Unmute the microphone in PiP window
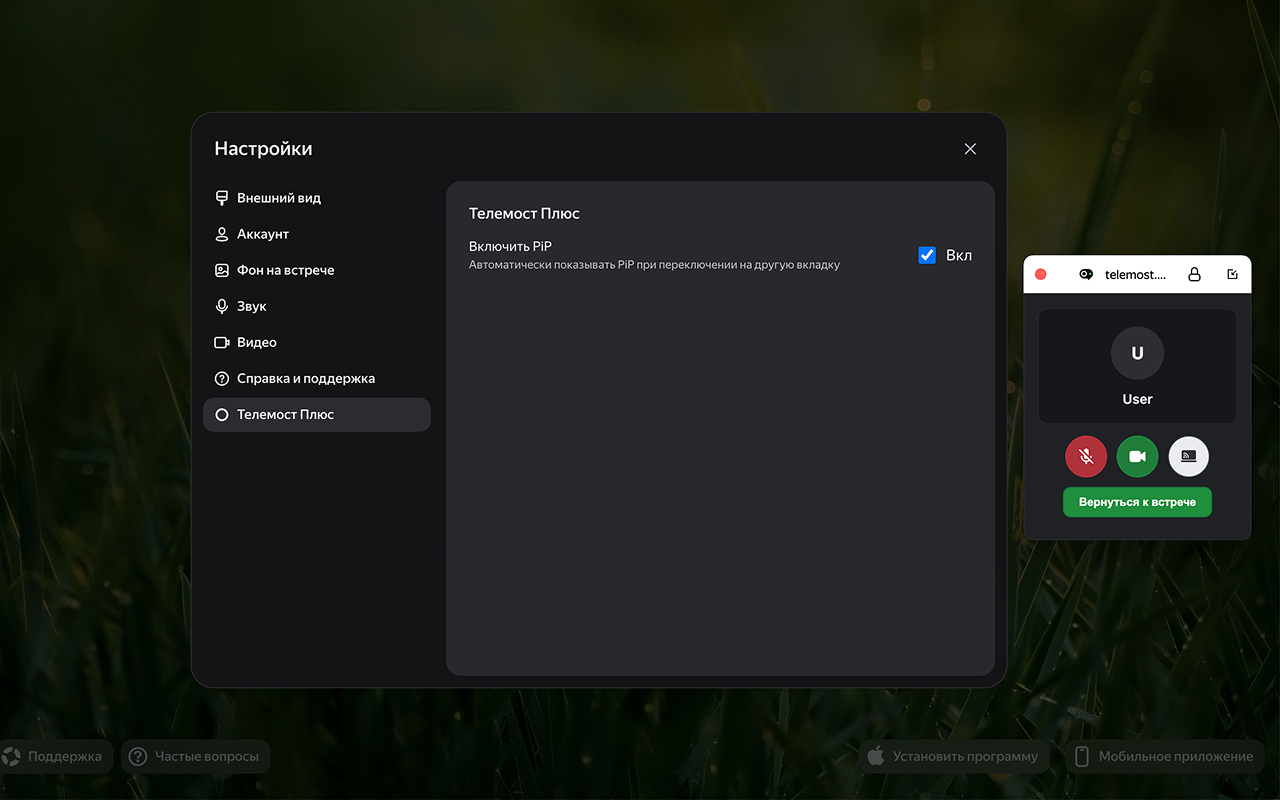 (x=1086, y=457)
